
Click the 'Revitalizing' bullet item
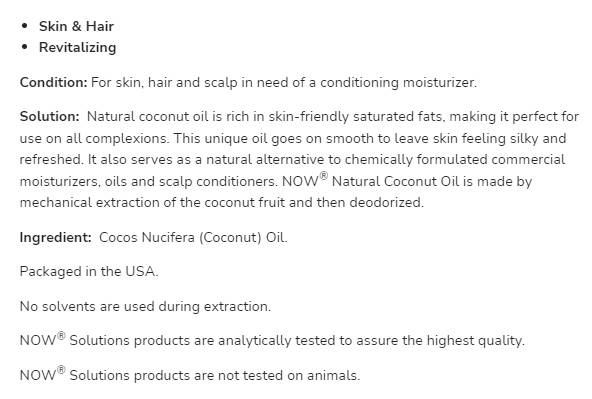coord(77,48)
